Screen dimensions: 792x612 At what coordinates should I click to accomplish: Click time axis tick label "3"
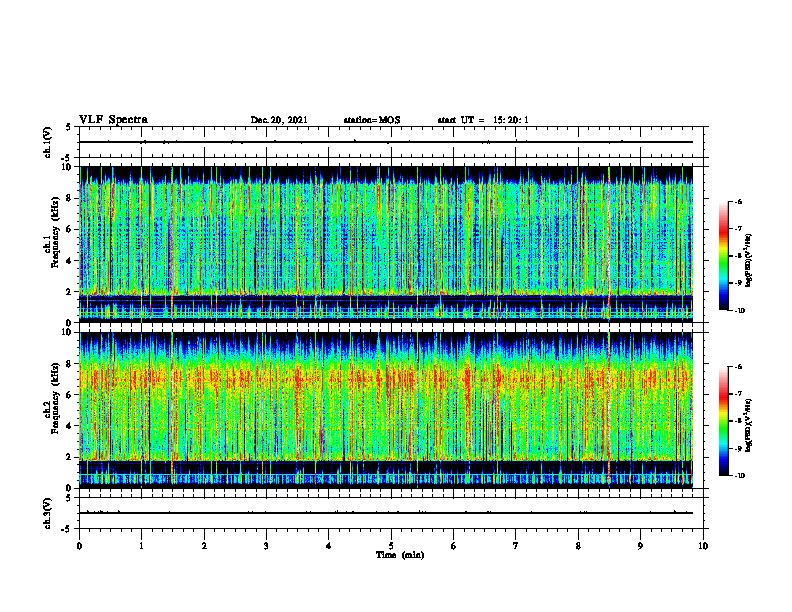coord(266,546)
